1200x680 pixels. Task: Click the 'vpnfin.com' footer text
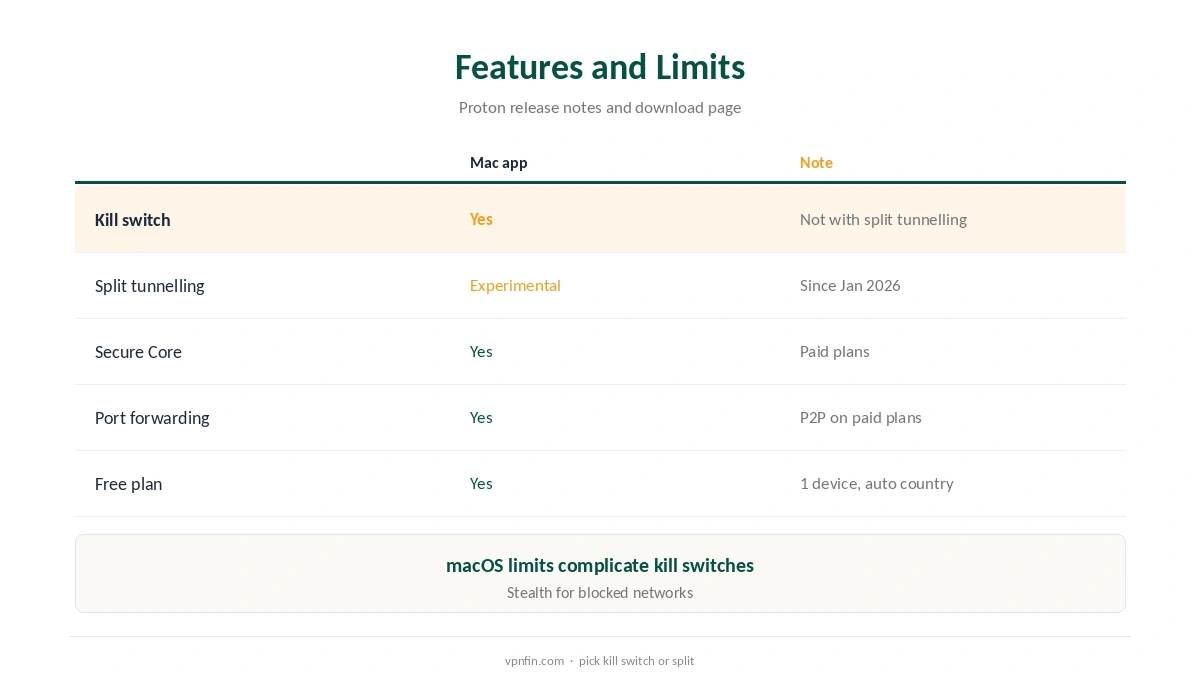[x=534, y=661]
